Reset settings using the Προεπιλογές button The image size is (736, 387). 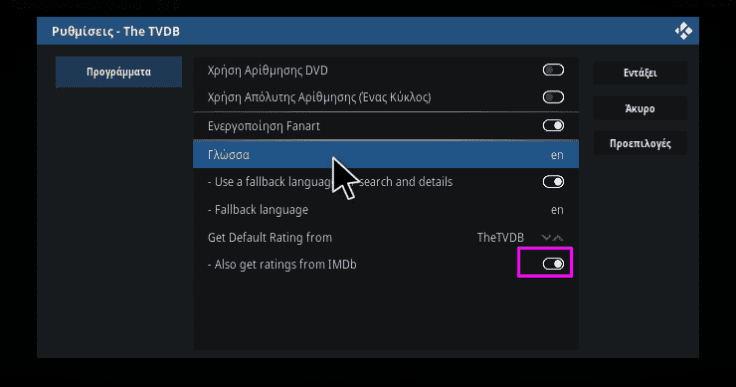[640, 143]
